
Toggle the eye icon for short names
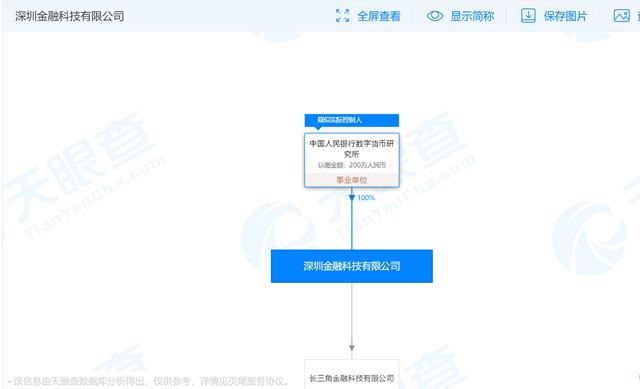[x=435, y=16]
